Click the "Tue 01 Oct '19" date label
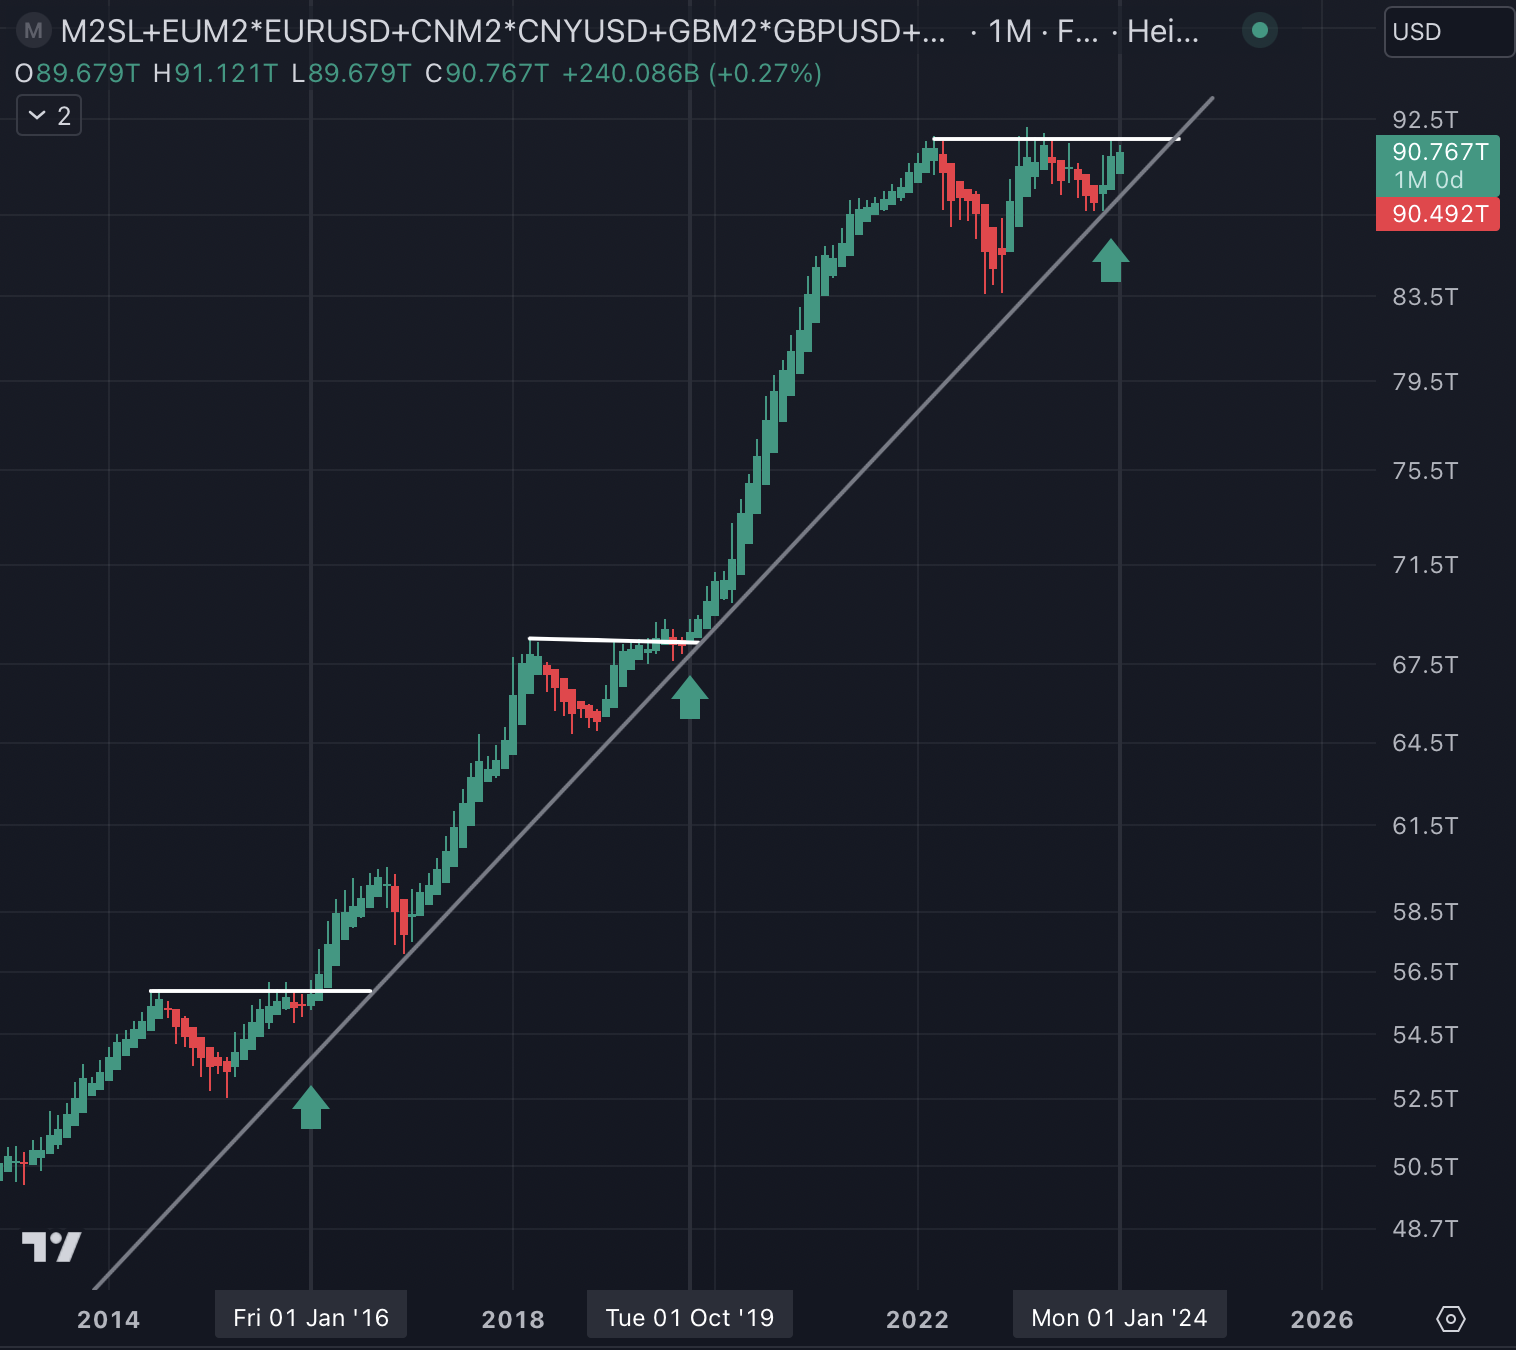Image resolution: width=1516 pixels, height=1350 pixels. pyautogui.click(x=690, y=1318)
